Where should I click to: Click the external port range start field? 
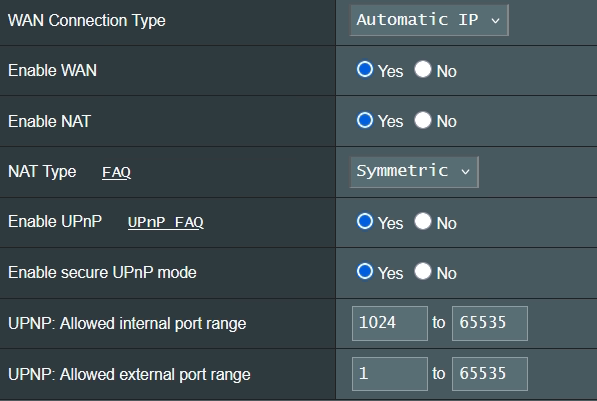pos(390,374)
